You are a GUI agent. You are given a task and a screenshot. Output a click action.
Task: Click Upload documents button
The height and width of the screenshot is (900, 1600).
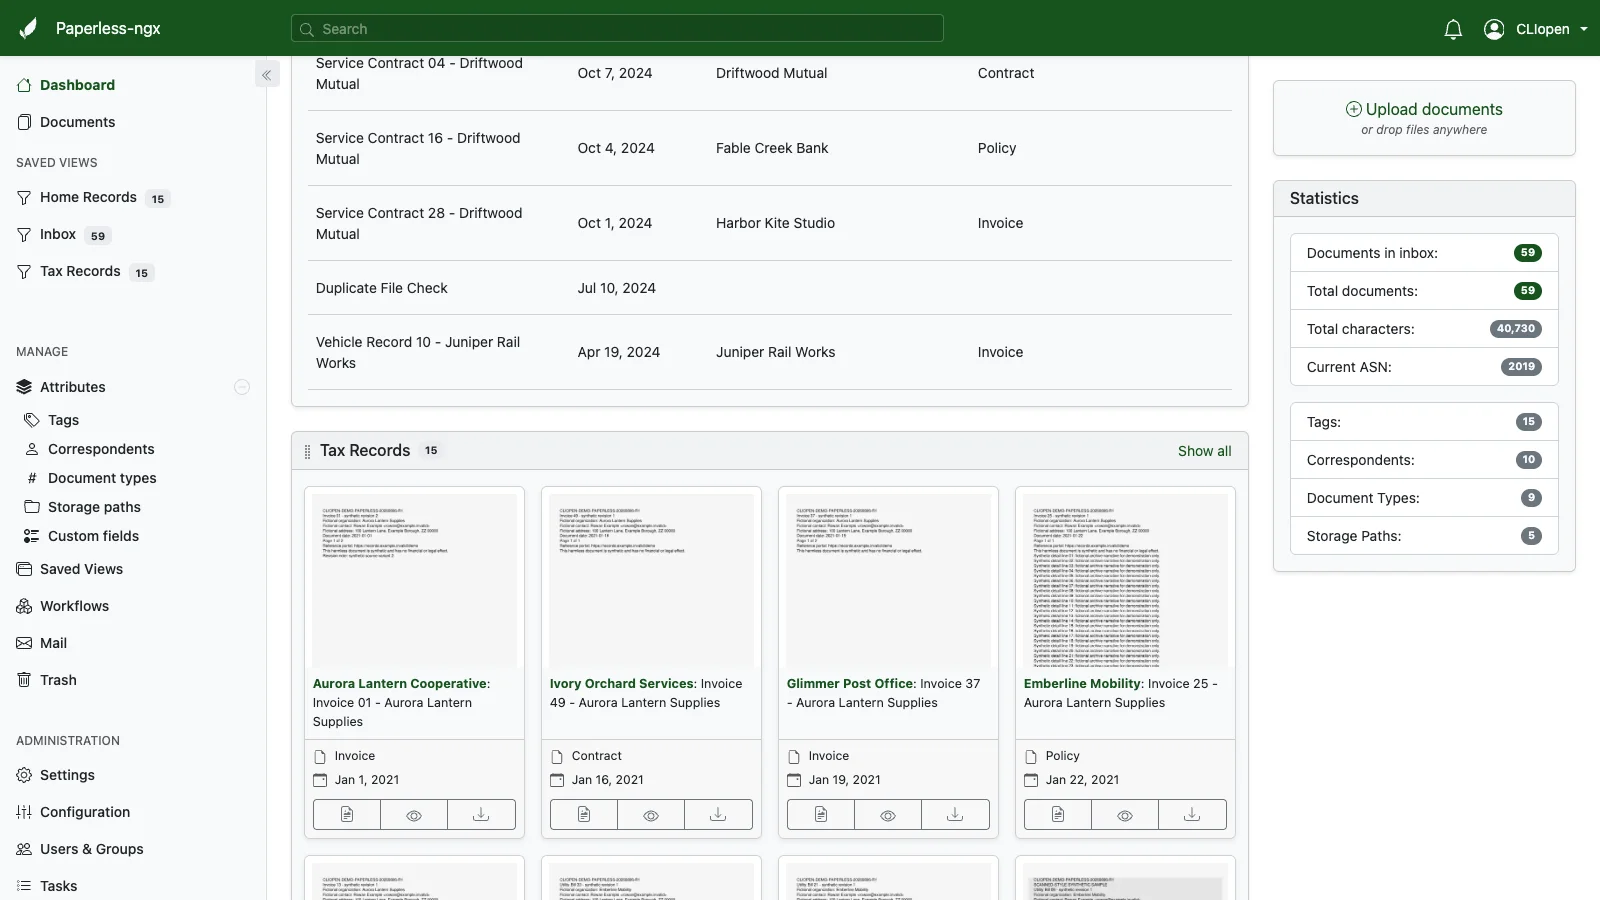tap(1424, 109)
